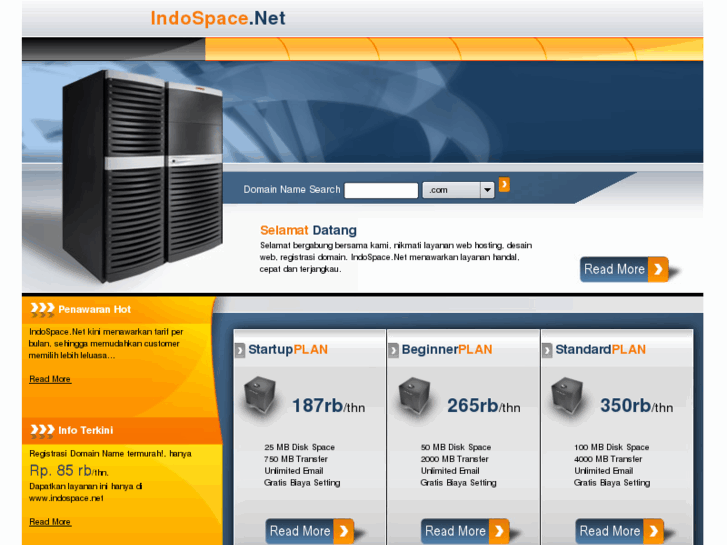Click the Selamat Datang Read More button
Image resolution: width=727 pixels, height=545 pixels.
[x=624, y=269]
